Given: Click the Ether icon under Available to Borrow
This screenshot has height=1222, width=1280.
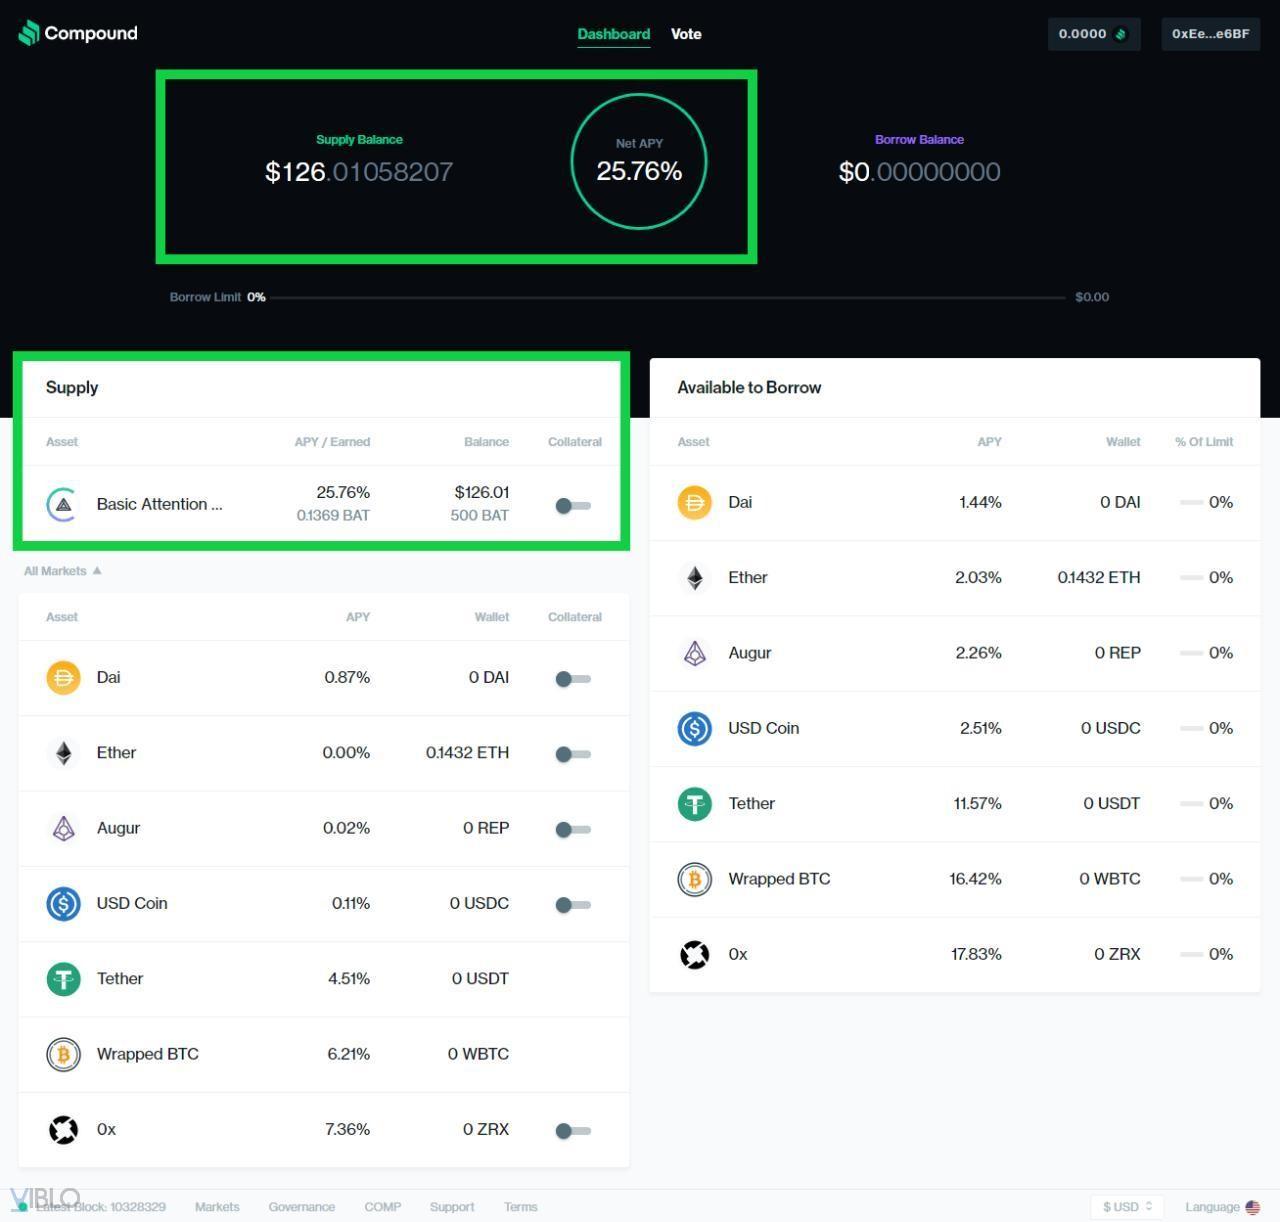Looking at the screenshot, I should tap(694, 577).
